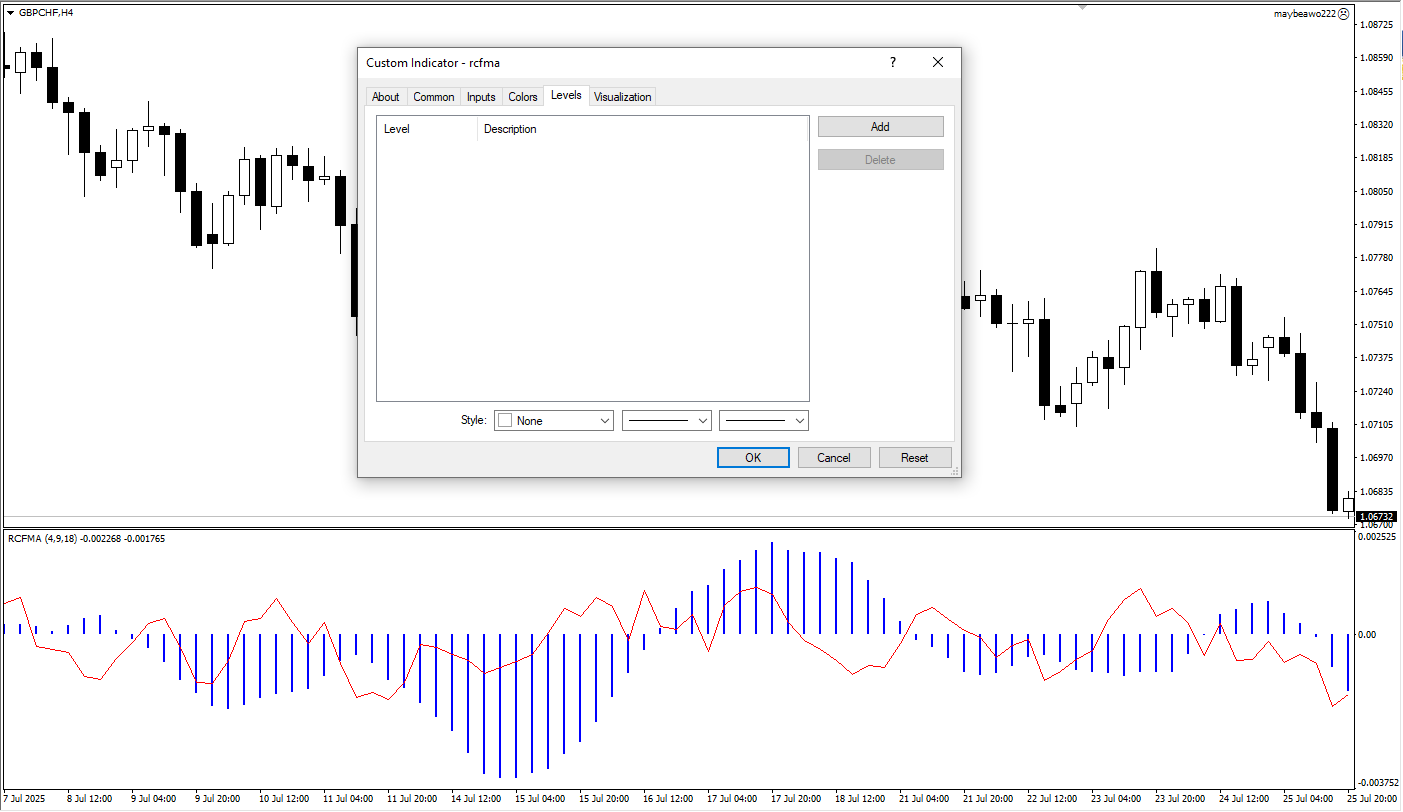Click the account profile icon near maybeawo222
The height and width of the screenshot is (812, 1403).
(x=1344, y=14)
